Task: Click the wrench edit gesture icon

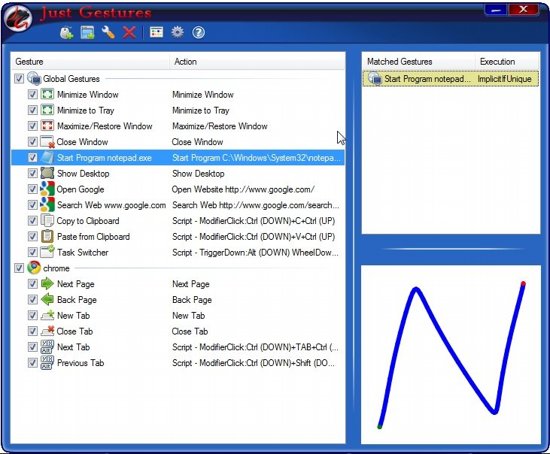Action: (108, 33)
